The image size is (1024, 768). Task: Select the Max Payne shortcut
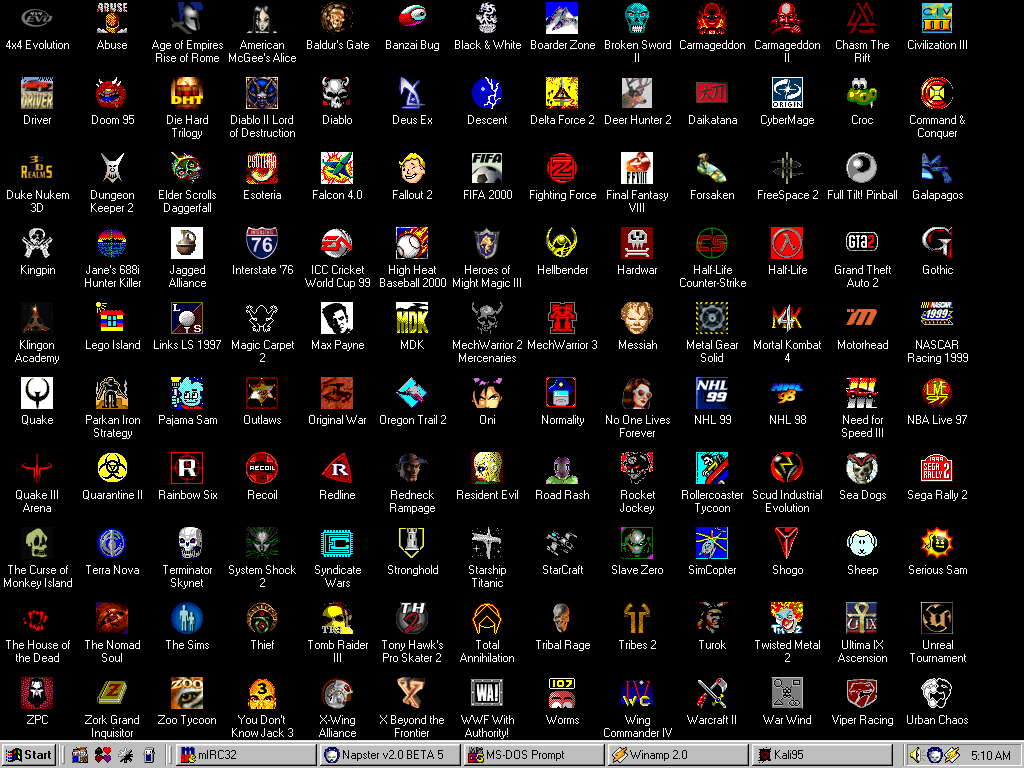337,319
